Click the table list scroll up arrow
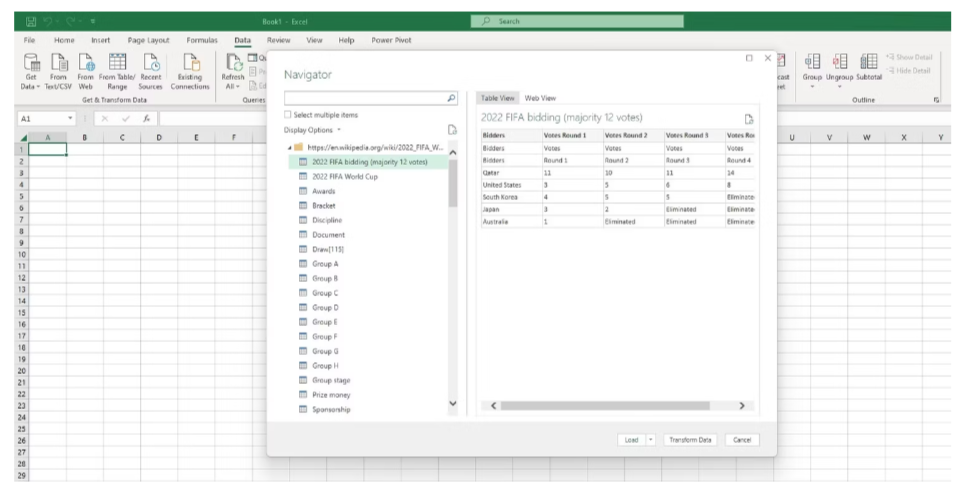This screenshot has width=970, height=501. (x=453, y=152)
